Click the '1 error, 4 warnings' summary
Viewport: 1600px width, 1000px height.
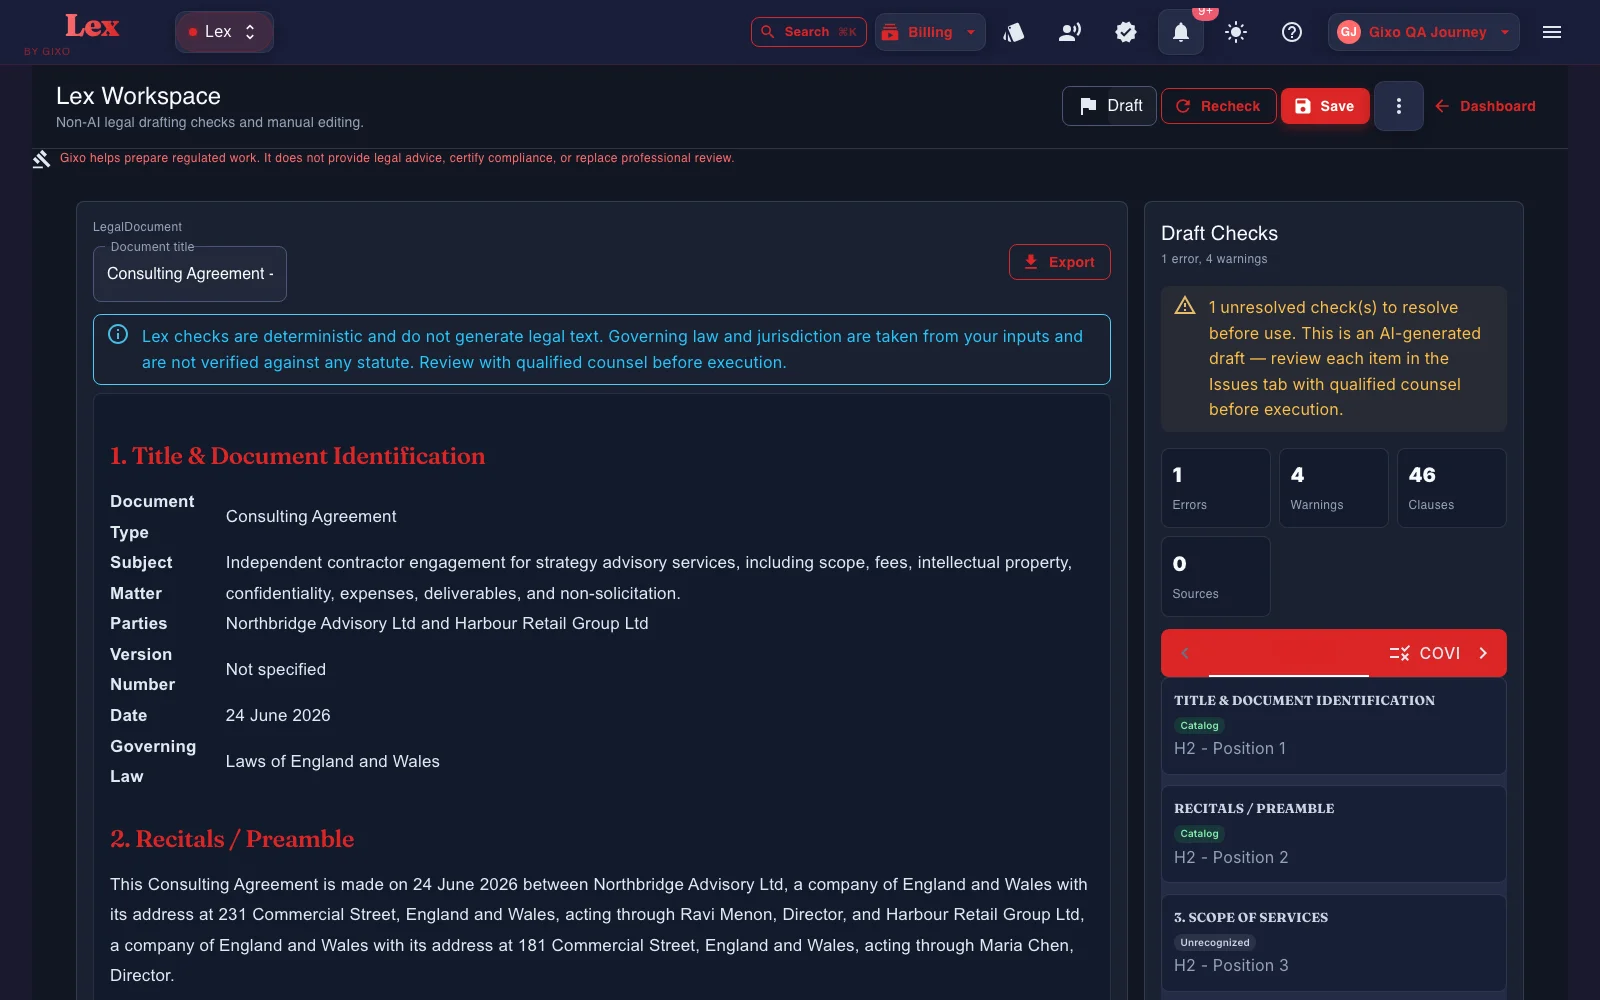coord(1214,259)
